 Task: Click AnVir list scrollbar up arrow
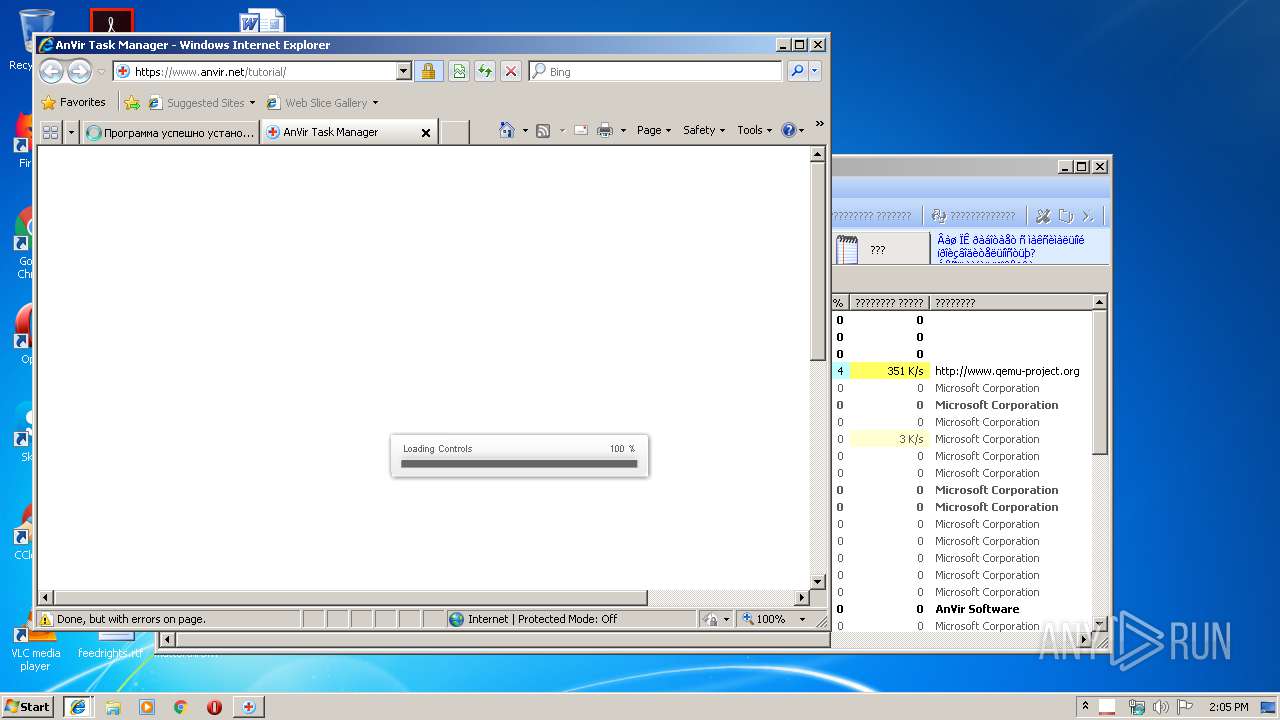click(x=1099, y=302)
